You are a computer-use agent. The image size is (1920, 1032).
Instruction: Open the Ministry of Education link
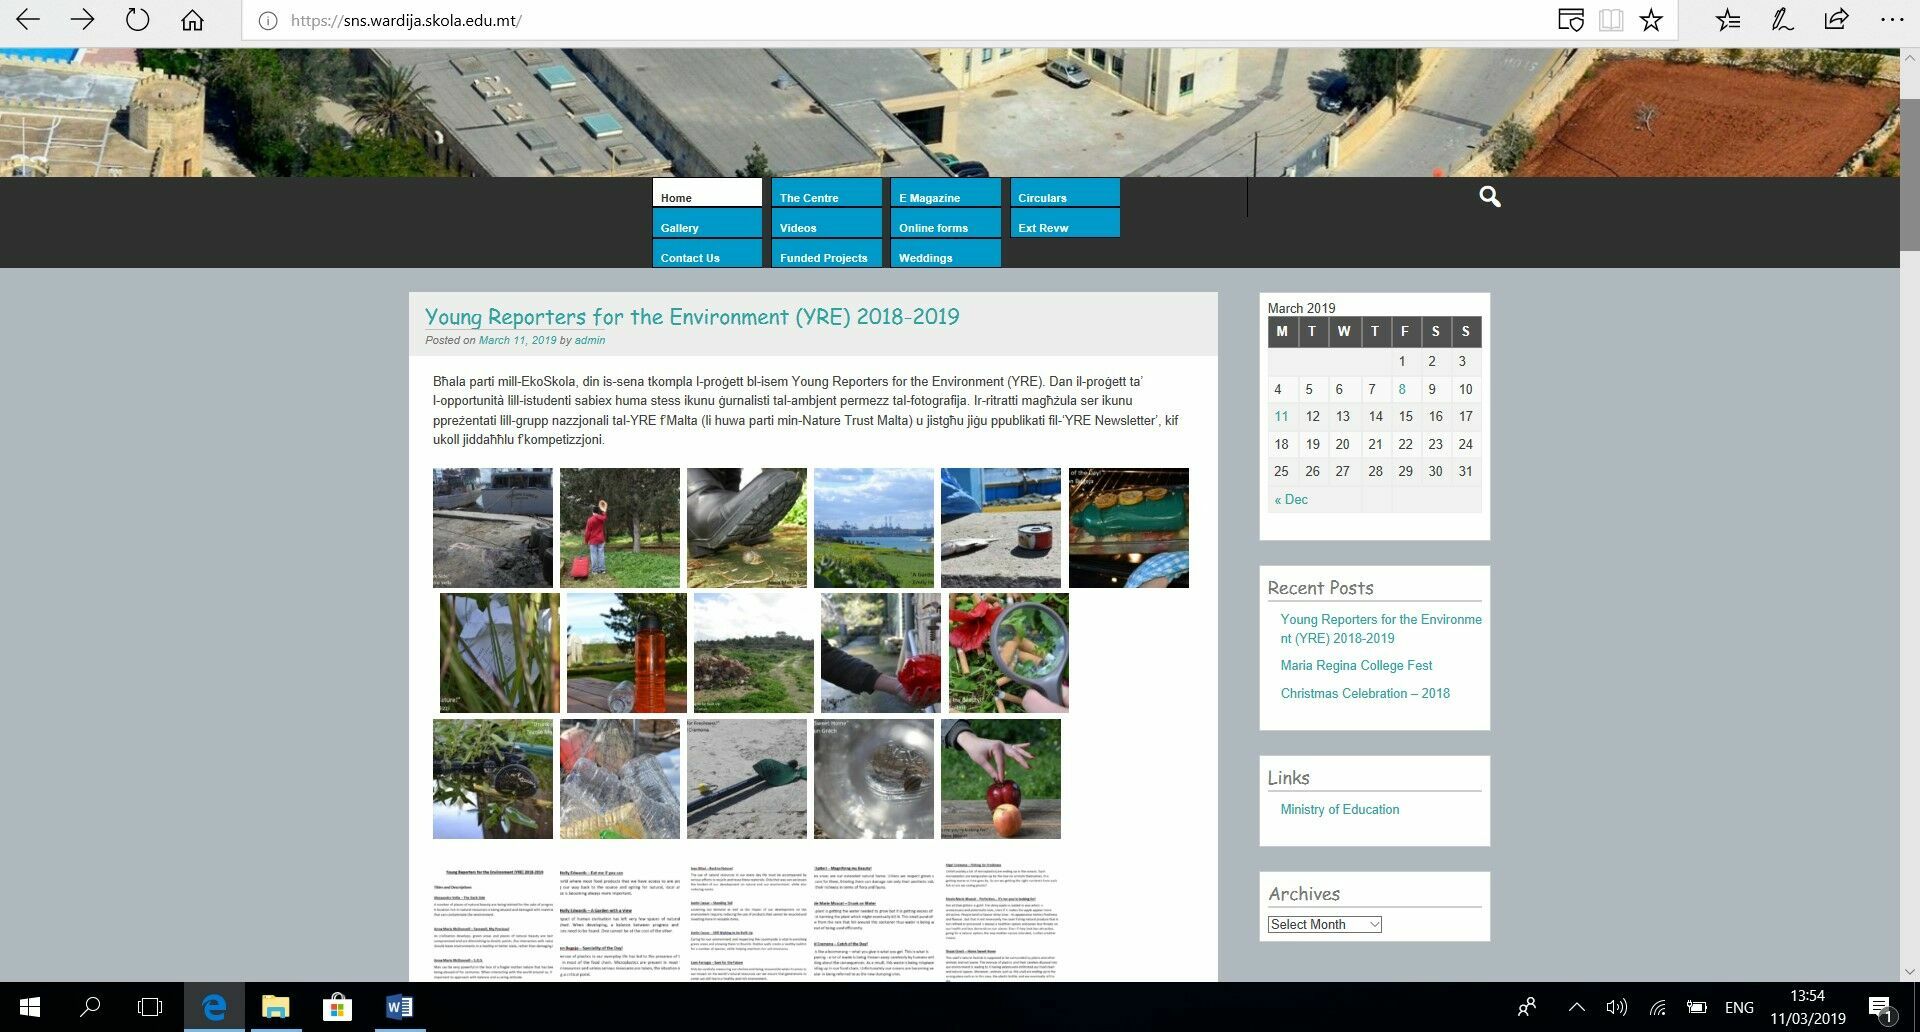point(1339,810)
